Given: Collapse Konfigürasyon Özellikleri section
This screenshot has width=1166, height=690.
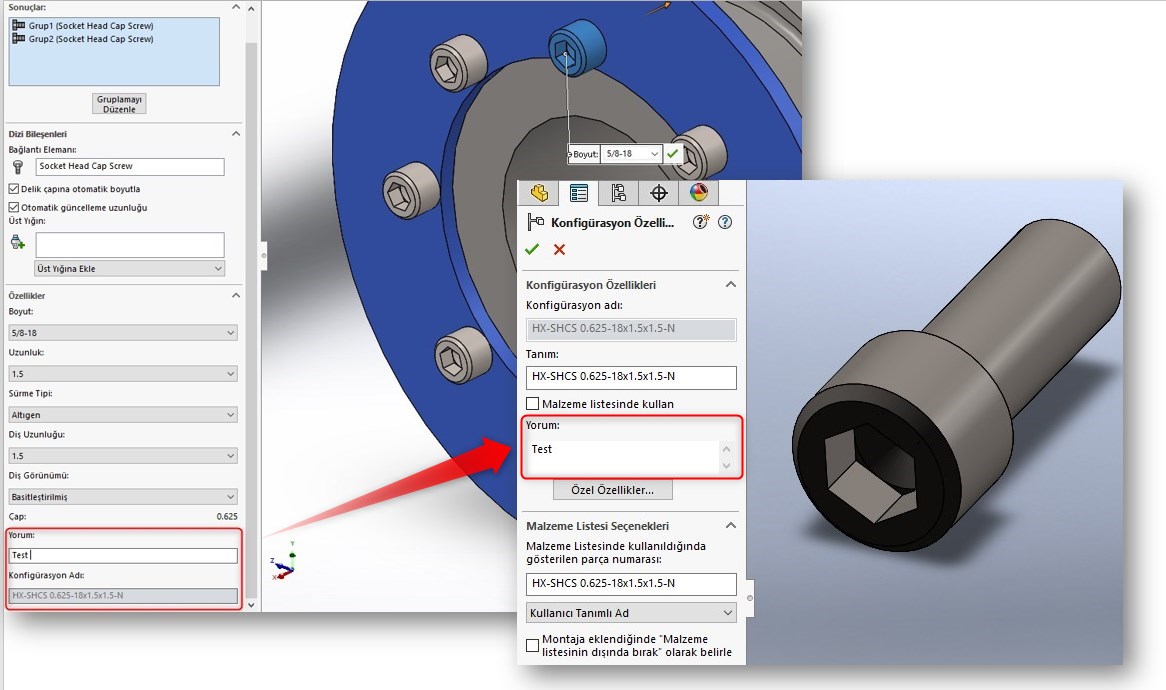Looking at the screenshot, I should point(730,285).
